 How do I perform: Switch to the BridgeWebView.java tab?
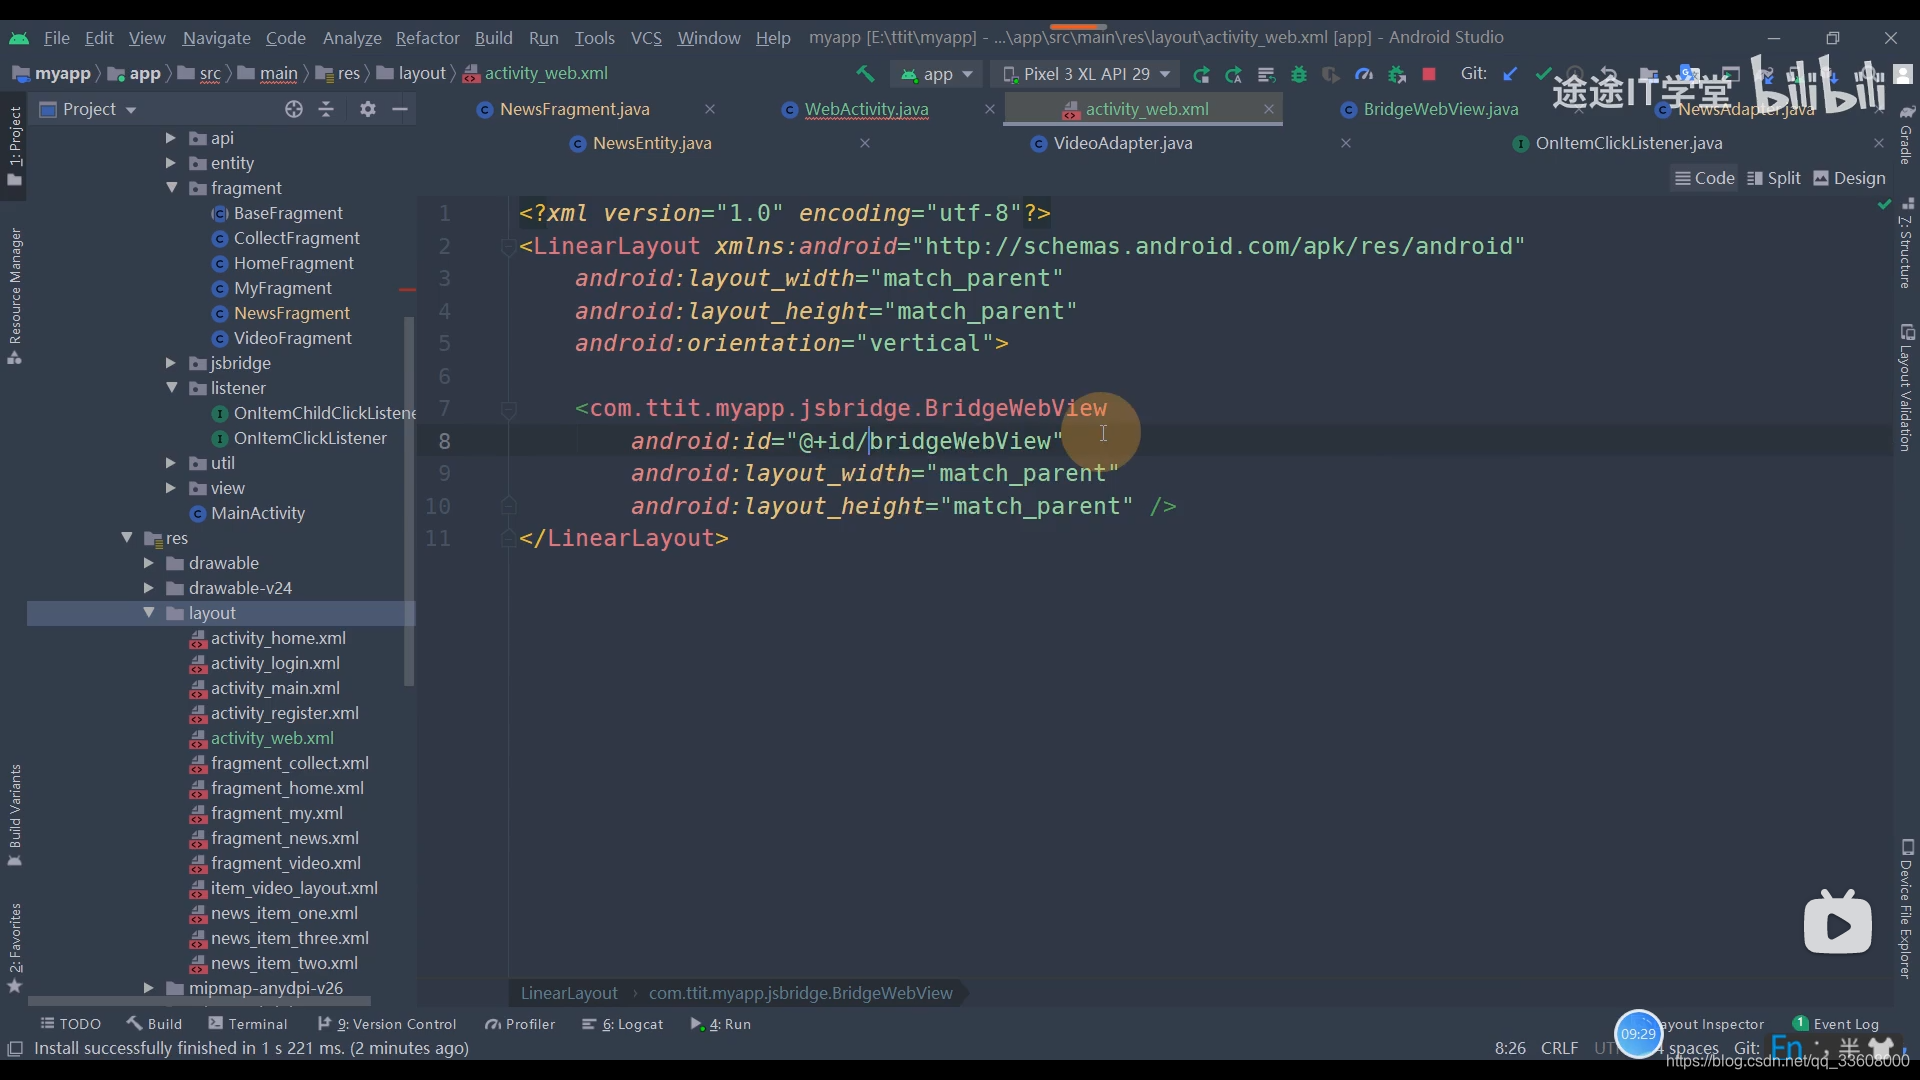[x=1440, y=109]
